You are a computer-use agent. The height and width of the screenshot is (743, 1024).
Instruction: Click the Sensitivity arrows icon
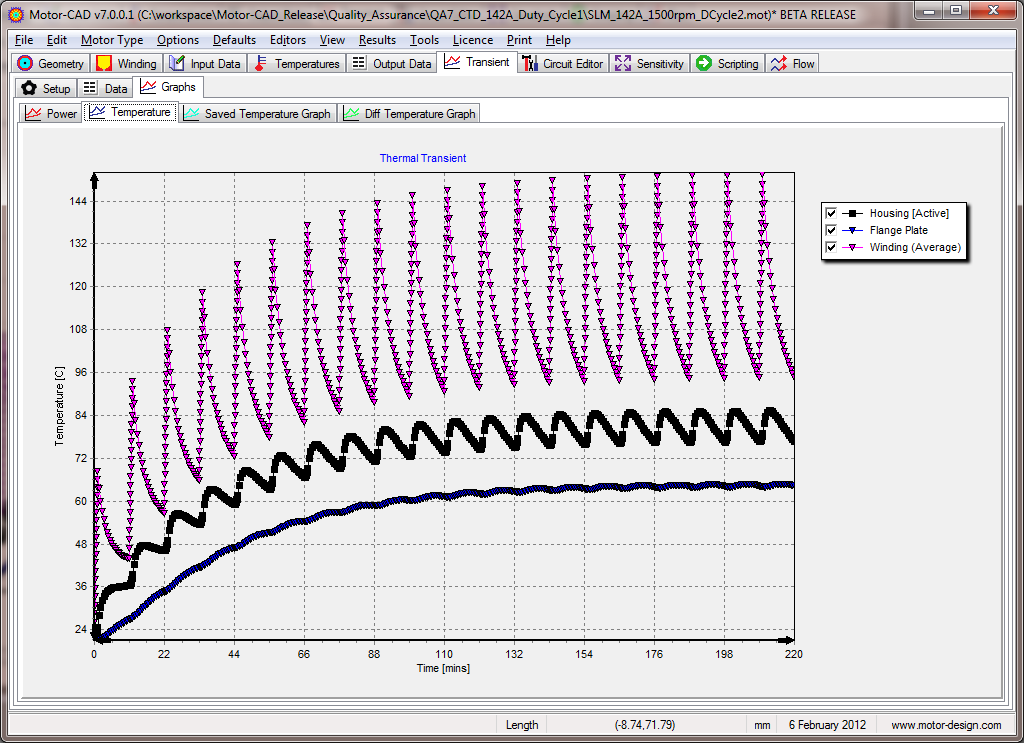point(622,63)
